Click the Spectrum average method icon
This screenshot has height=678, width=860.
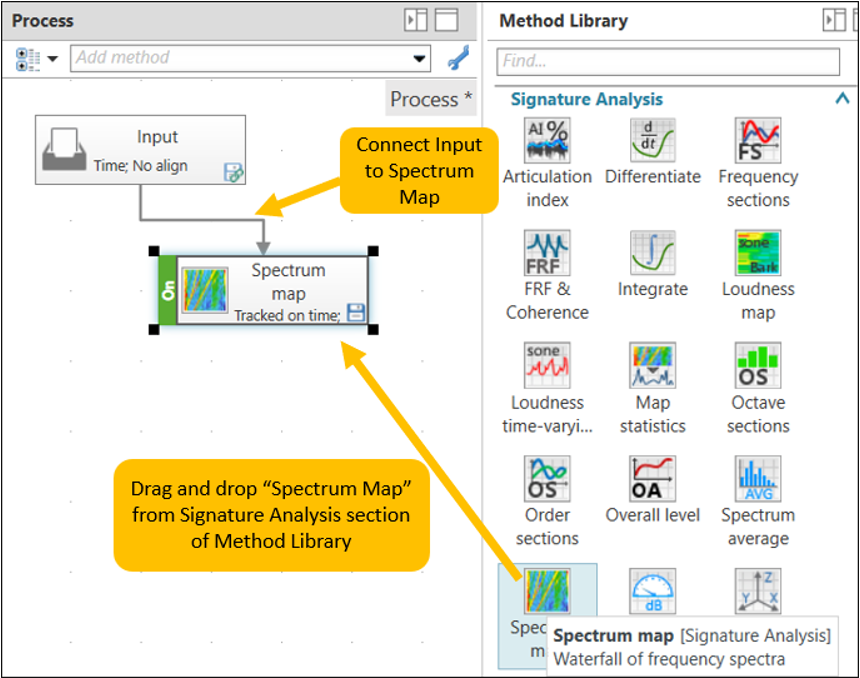(x=757, y=479)
